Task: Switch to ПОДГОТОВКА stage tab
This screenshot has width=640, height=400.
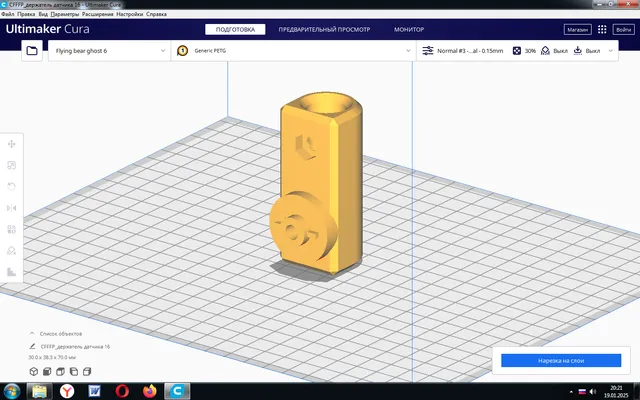Action: [235, 29]
